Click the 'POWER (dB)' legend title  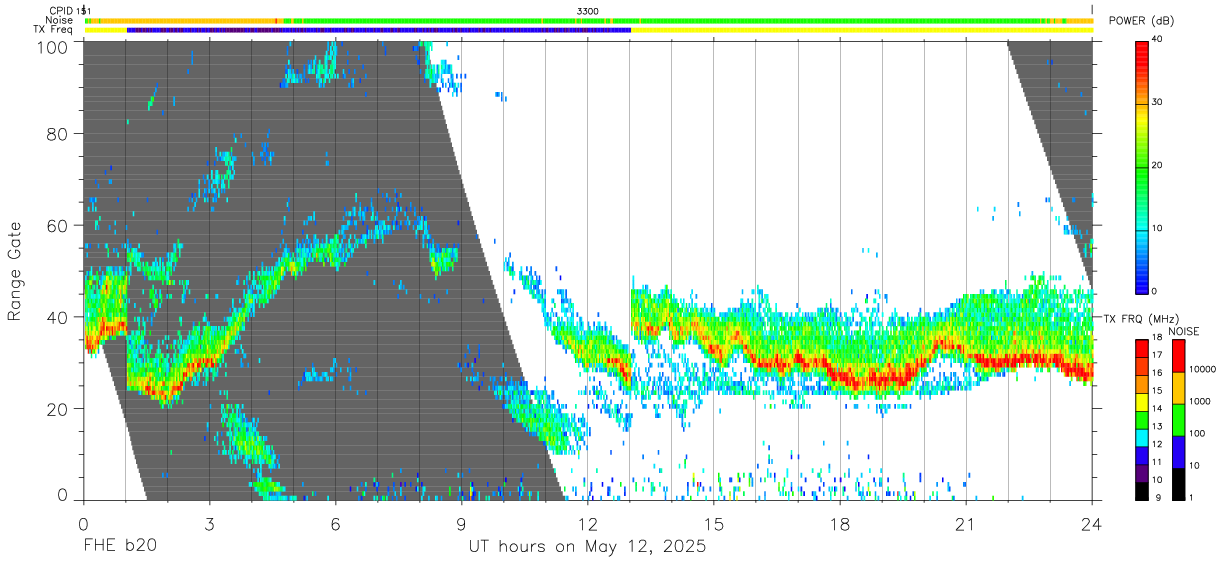coord(1141,21)
